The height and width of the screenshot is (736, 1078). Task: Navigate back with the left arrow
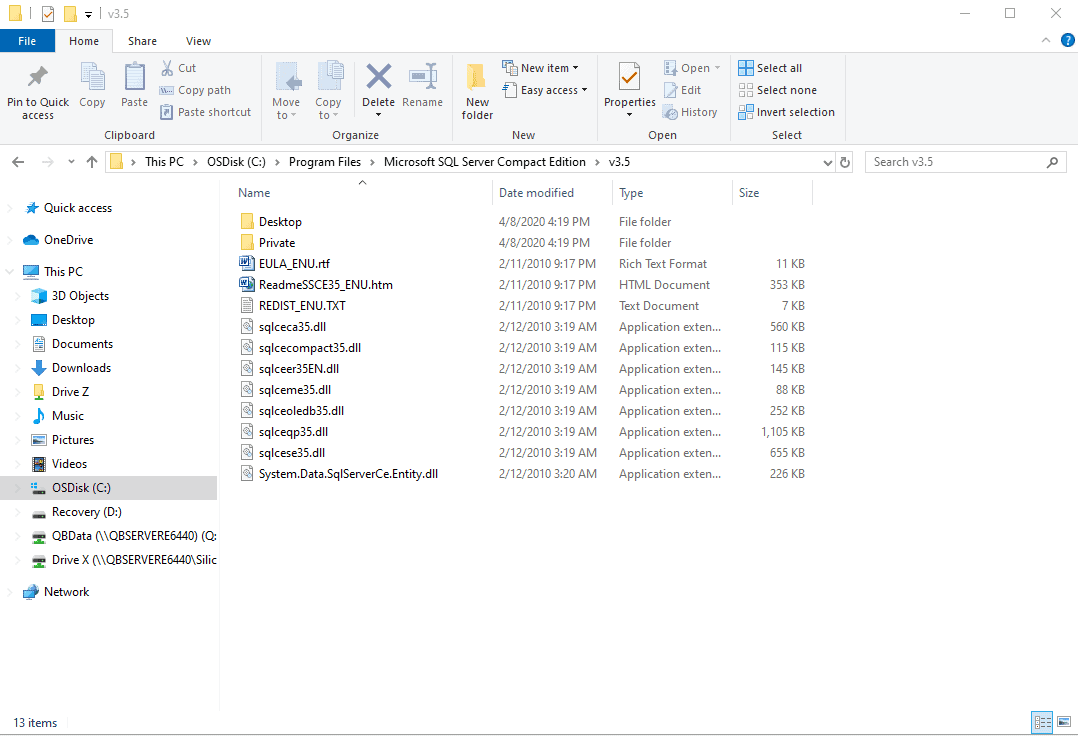point(19,162)
